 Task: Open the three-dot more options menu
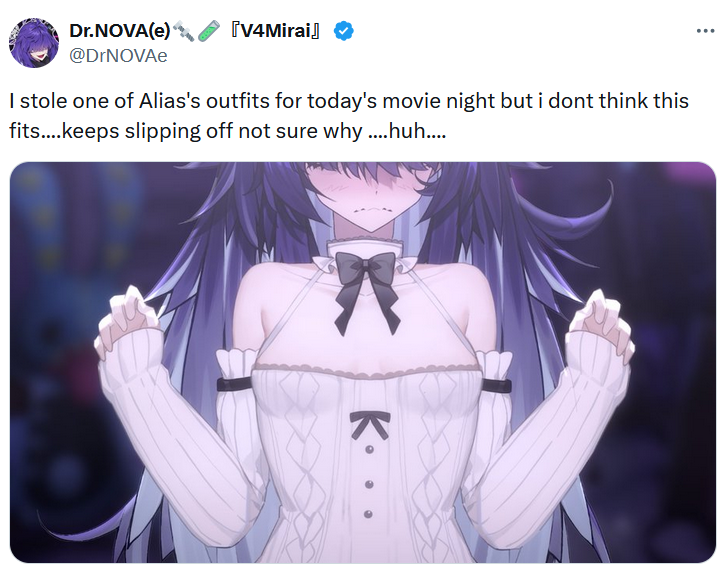[705, 31]
